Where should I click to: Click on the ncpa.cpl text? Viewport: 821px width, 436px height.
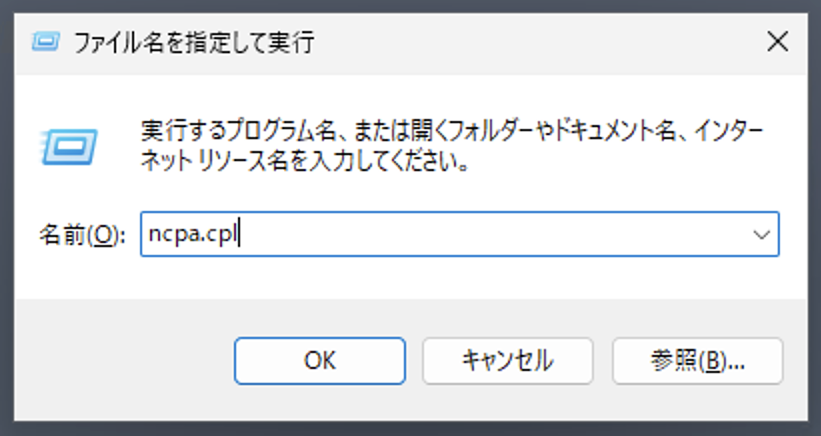tap(193, 234)
